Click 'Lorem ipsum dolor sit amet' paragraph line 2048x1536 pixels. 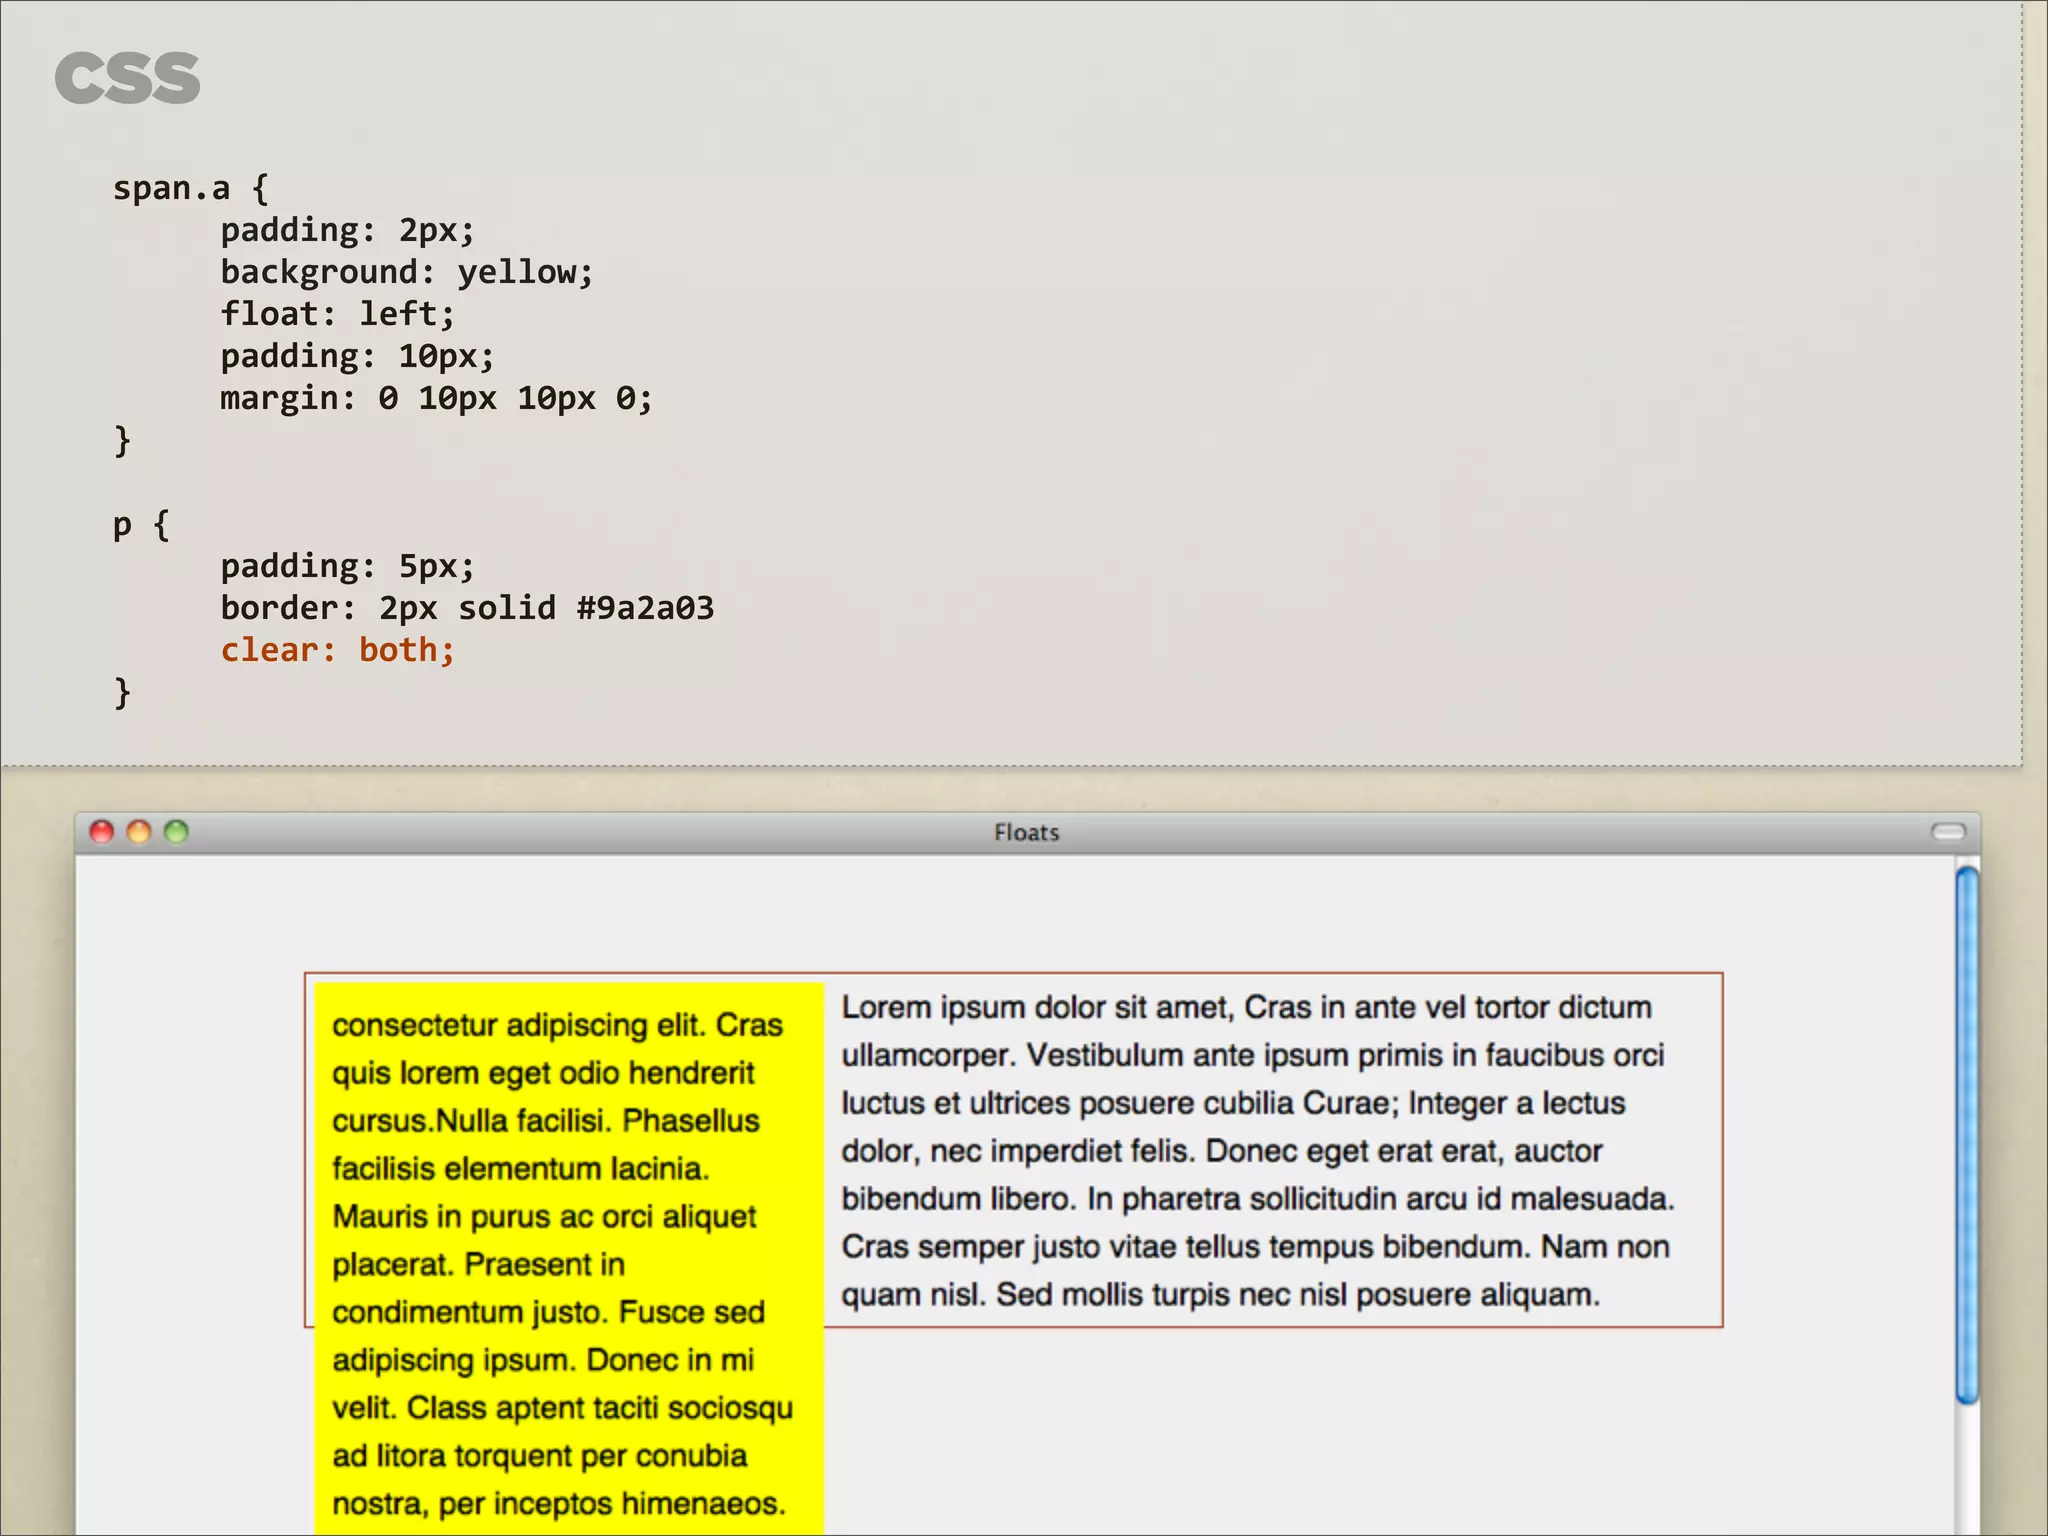click(x=1246, y=1007)
